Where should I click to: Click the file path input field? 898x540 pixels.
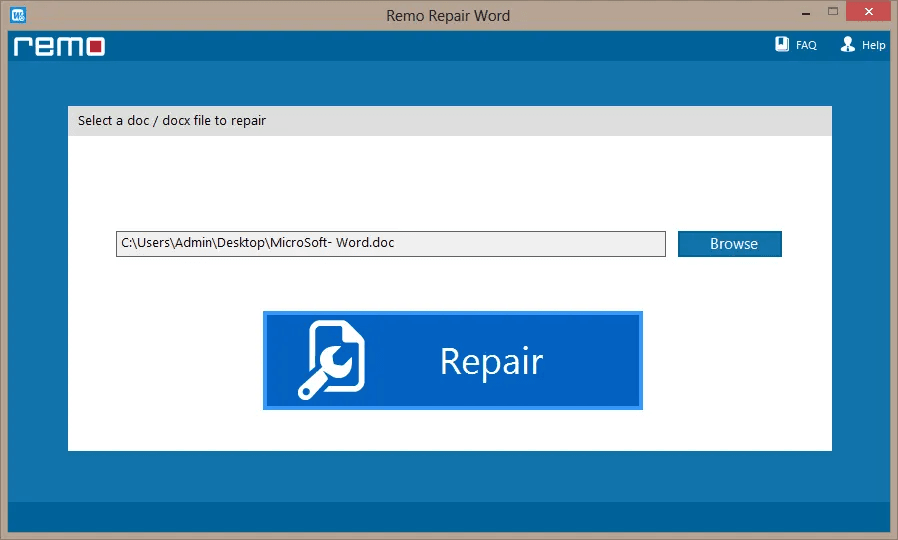pos(391,243)
